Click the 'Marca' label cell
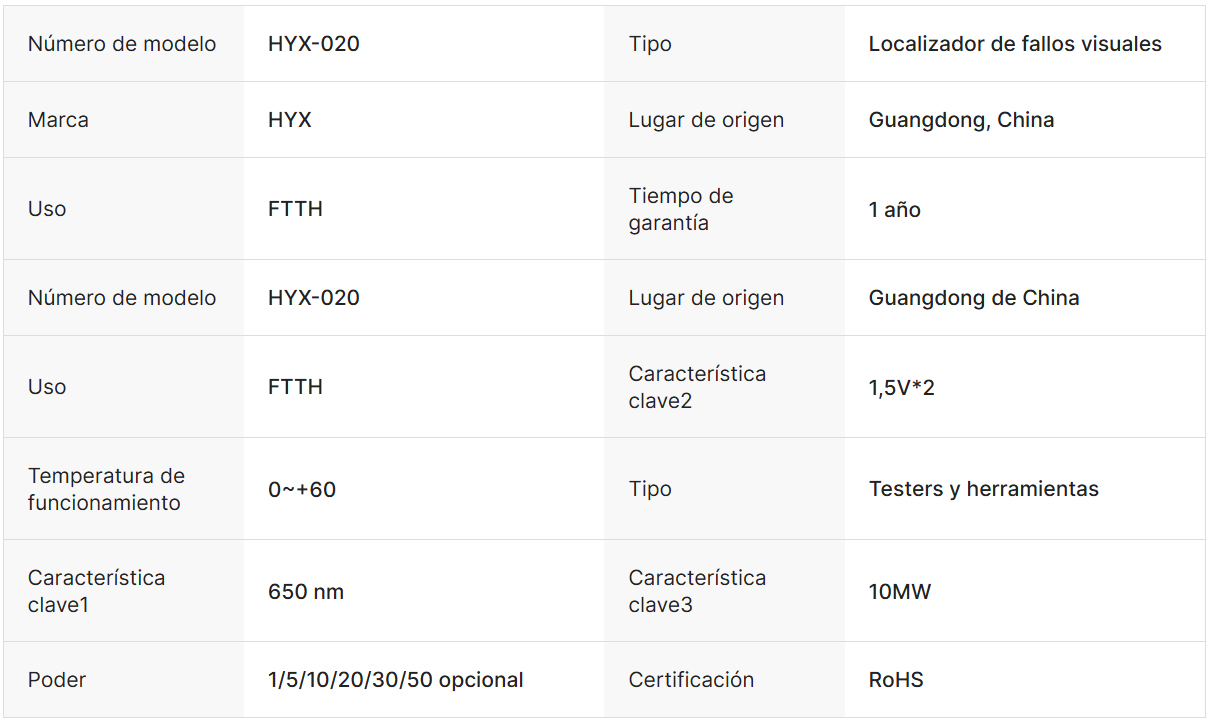Viewport: 1211px width, 722px height. (58, 120)
